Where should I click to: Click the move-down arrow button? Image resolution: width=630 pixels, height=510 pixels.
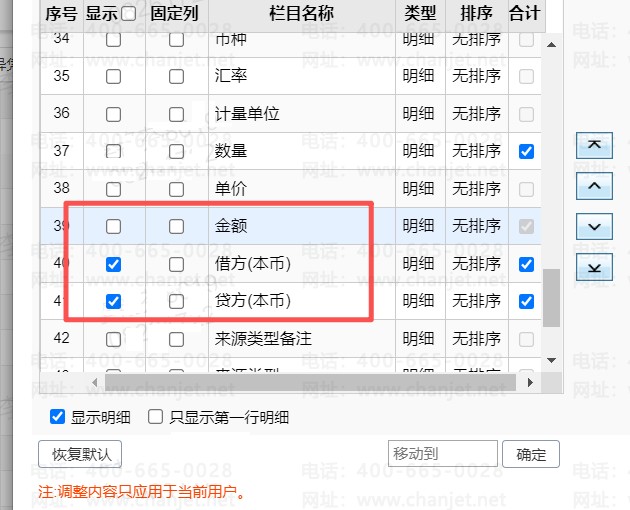pyautogui.click(x=594, y=227)
